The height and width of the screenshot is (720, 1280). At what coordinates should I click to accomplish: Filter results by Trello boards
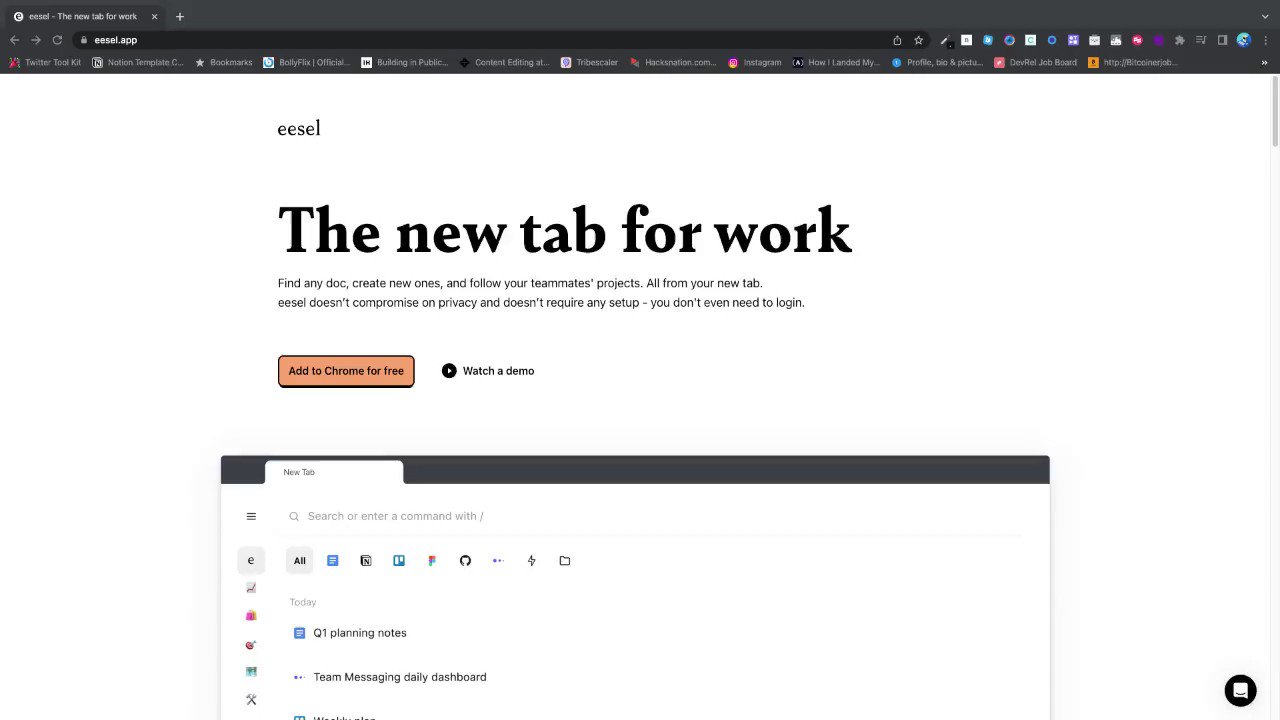[398, 560]
